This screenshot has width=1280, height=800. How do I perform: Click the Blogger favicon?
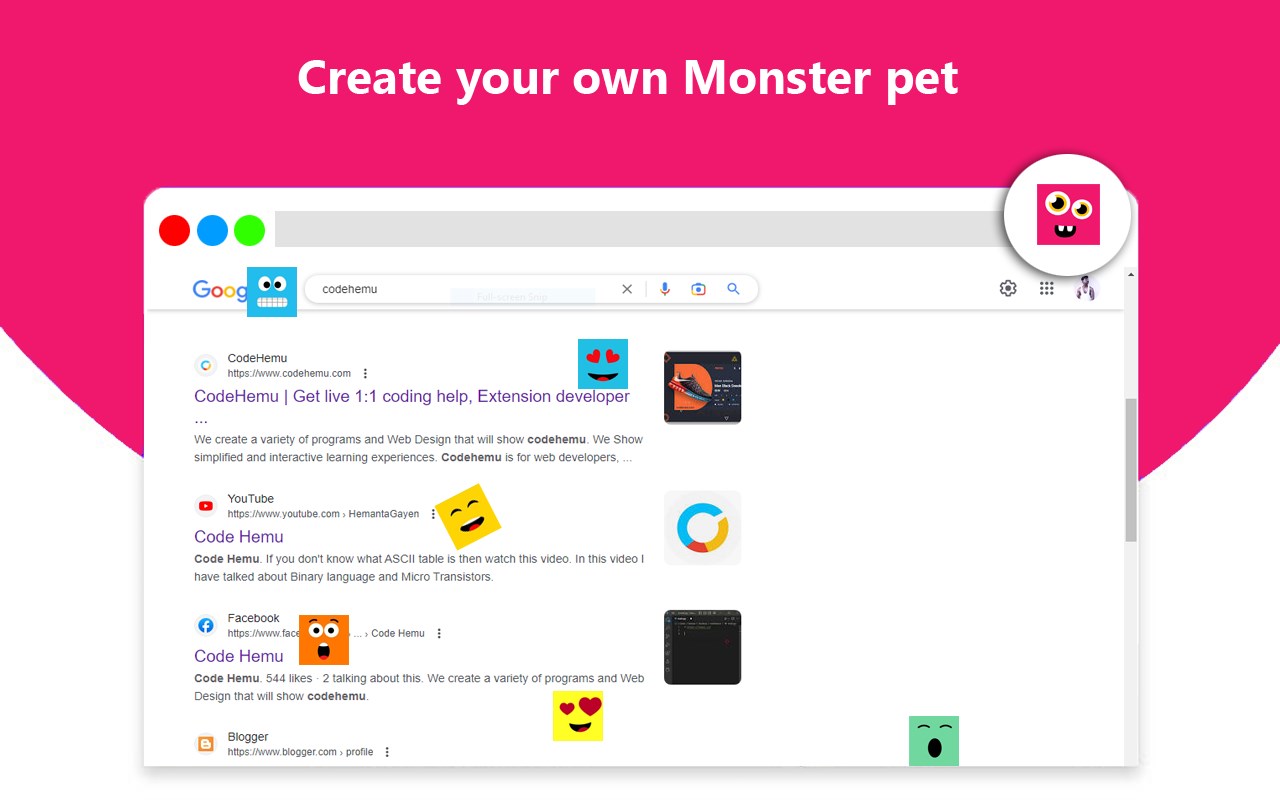[206, 744]
